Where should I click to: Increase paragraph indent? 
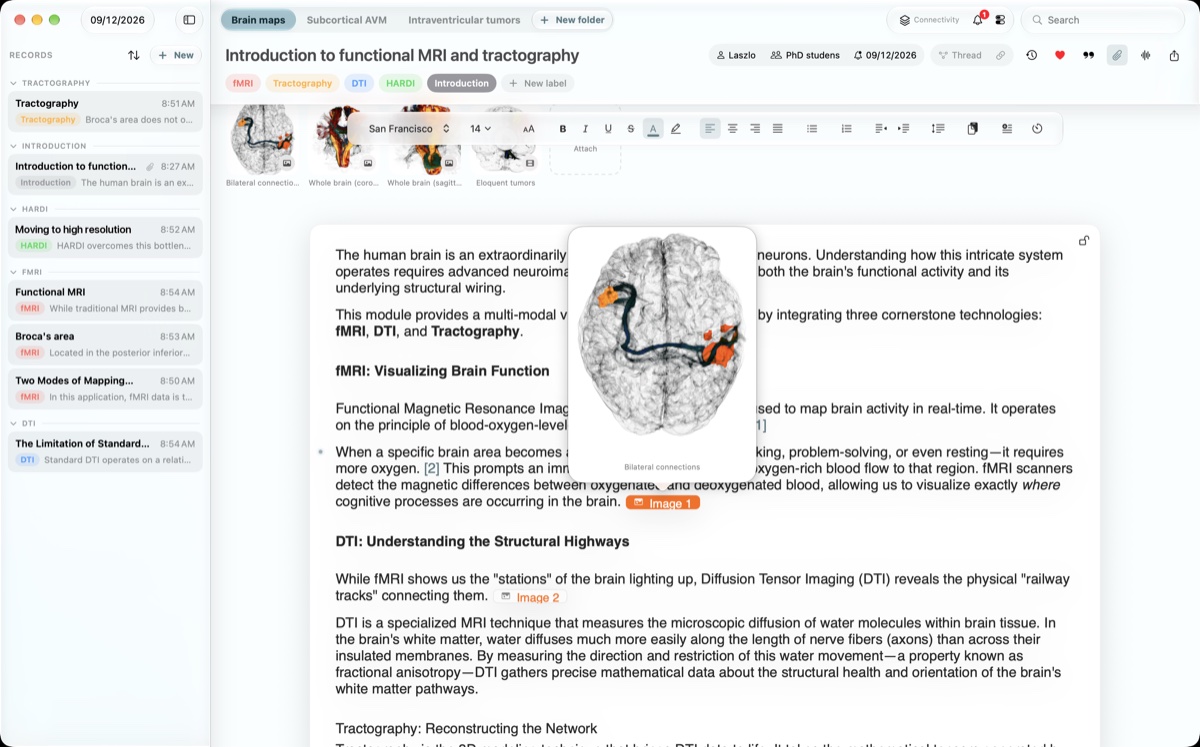pyautogui.click(x=903, y=128)
